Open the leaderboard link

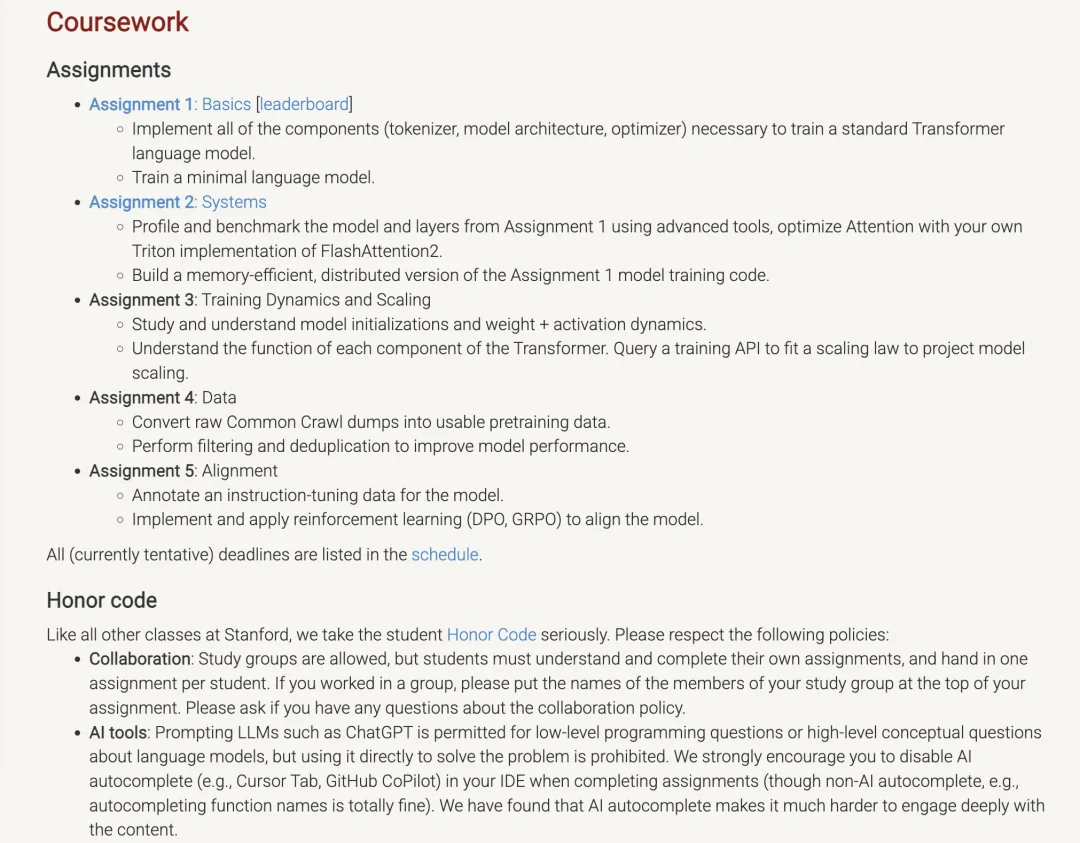click(304, 105)
